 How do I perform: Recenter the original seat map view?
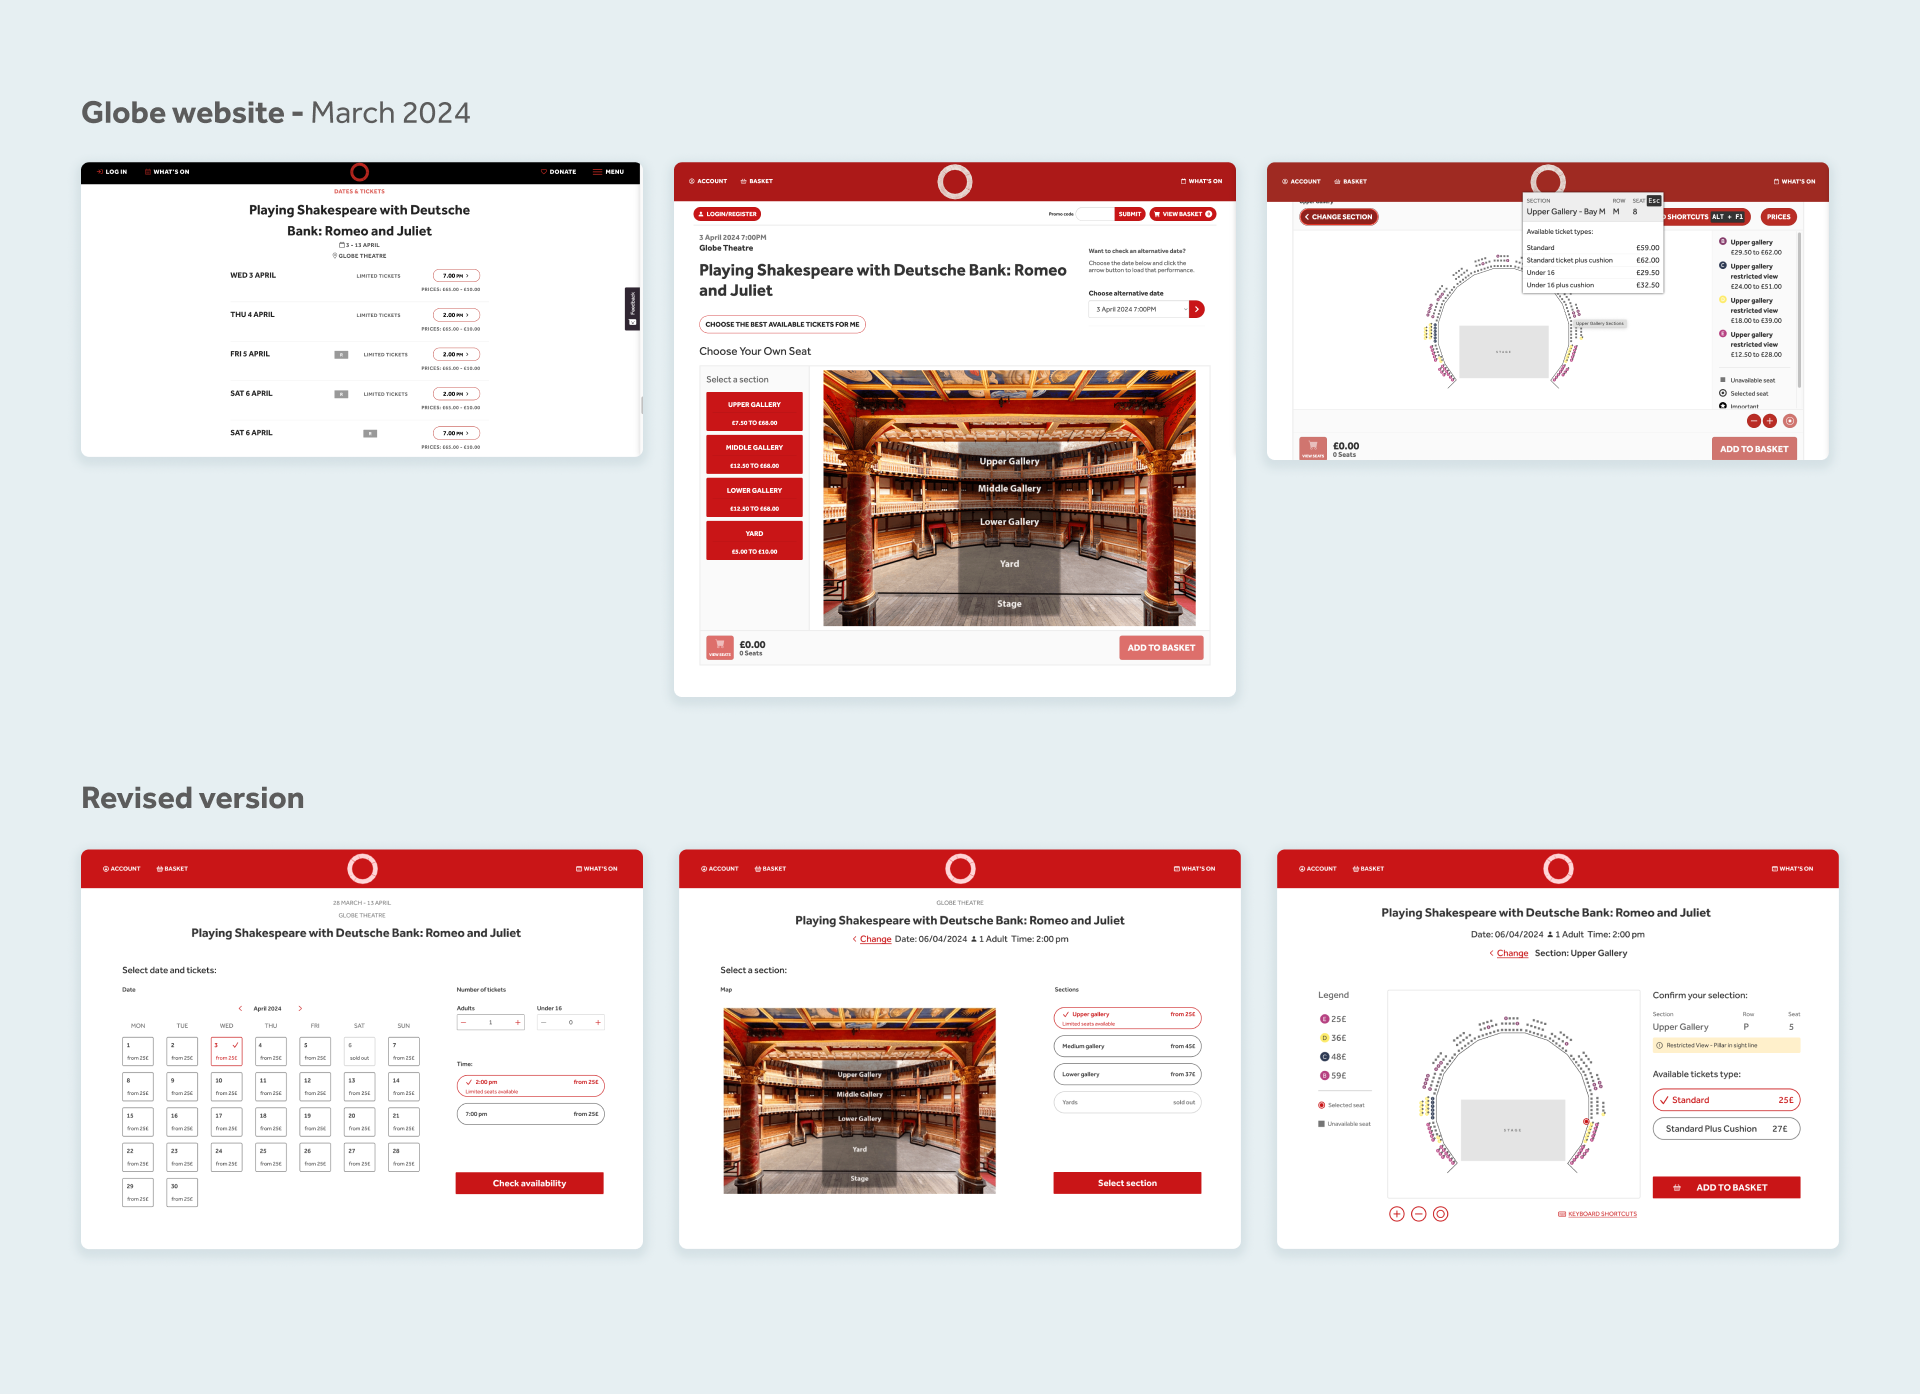pos(1790,421)
